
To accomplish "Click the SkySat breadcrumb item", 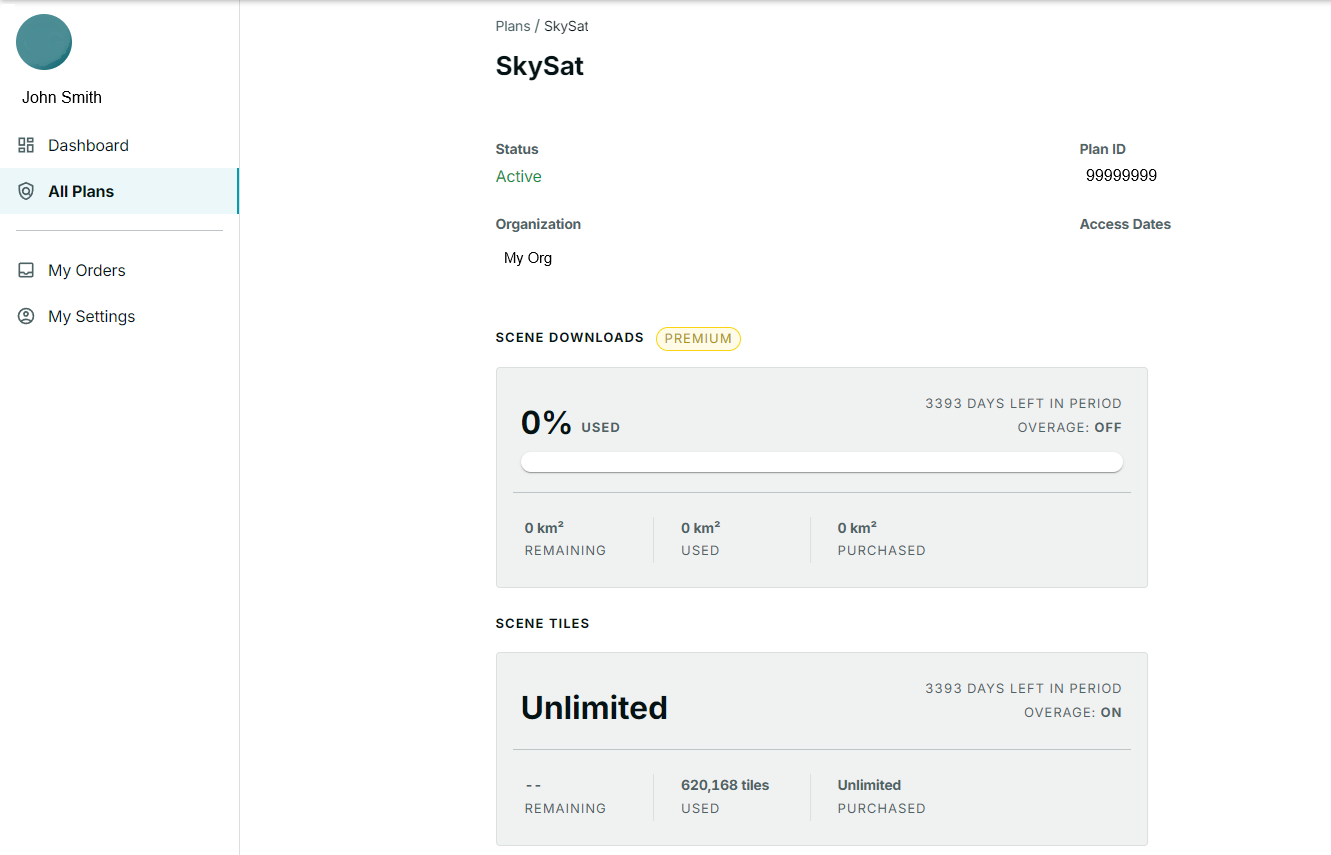I will [x=566, y=26].
